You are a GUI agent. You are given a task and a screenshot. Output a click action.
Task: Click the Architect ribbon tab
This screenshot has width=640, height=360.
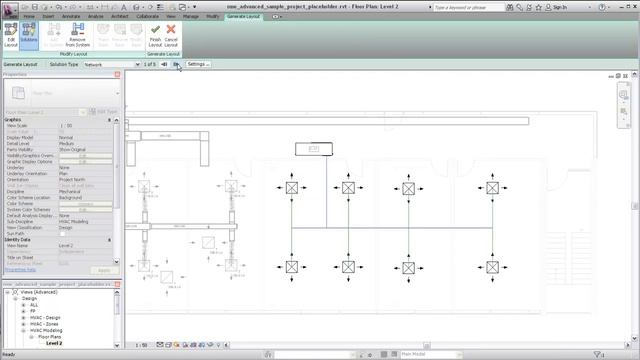click(x=120, y=16)
